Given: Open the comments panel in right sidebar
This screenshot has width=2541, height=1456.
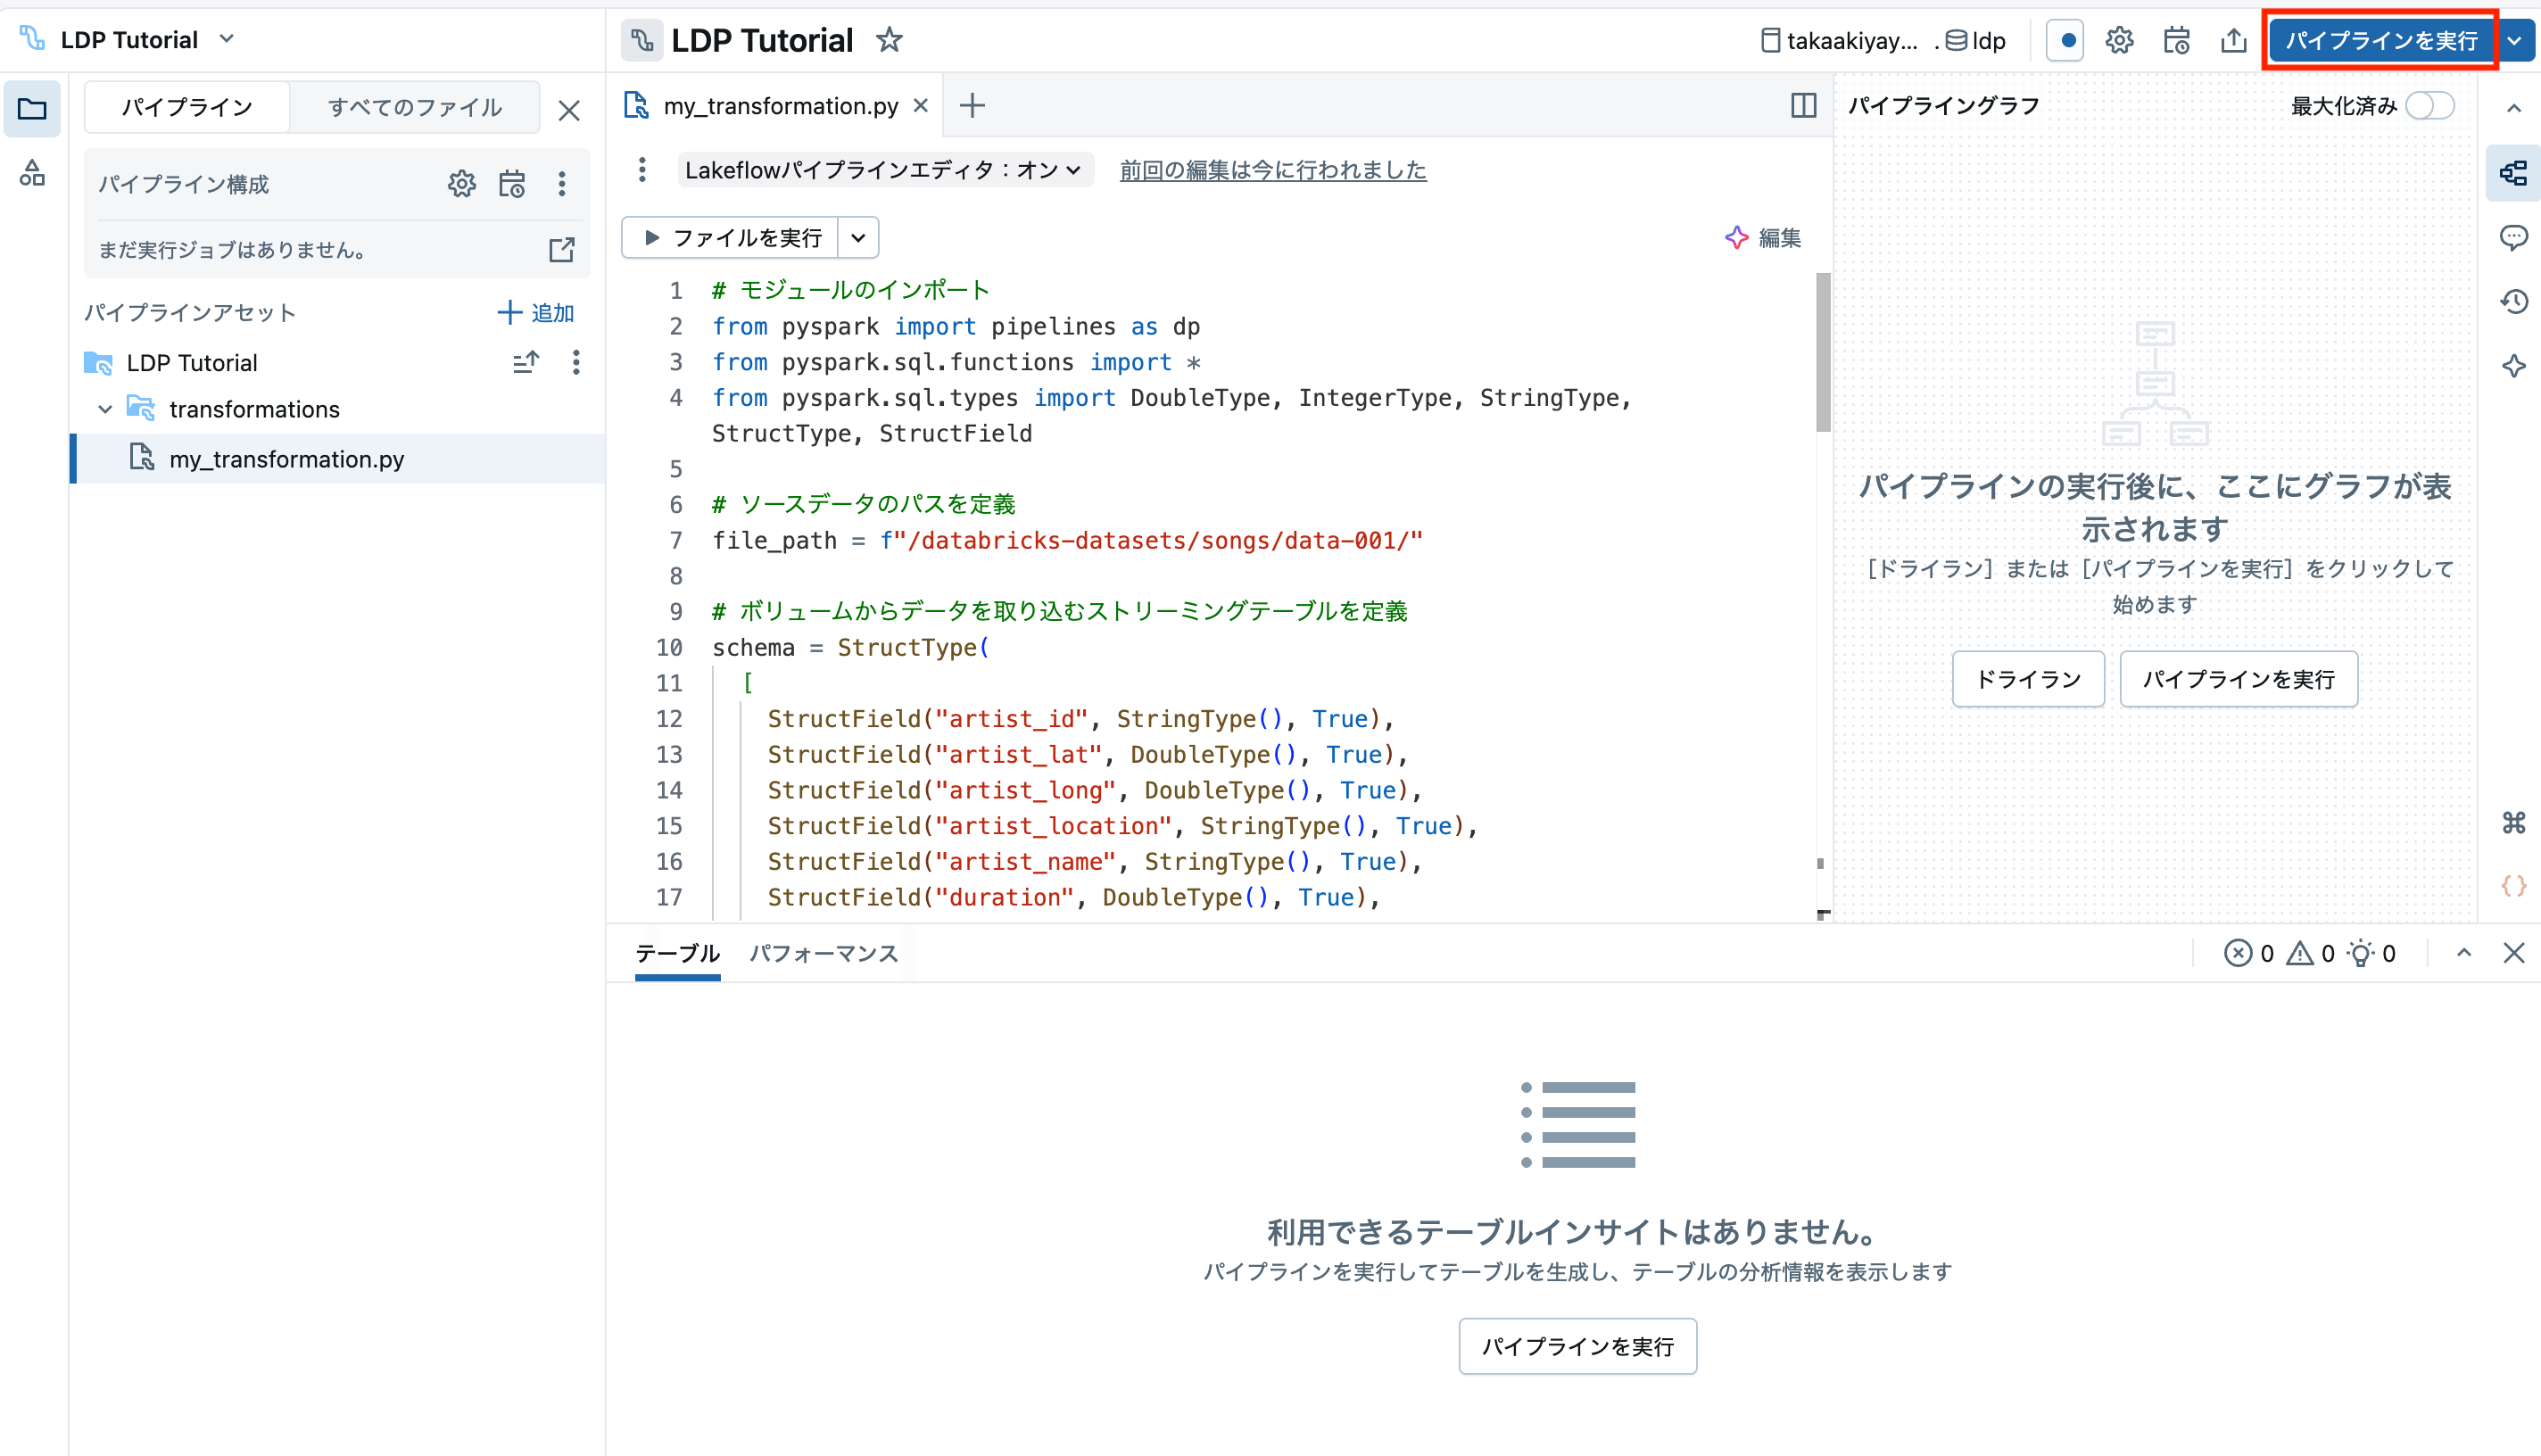Looking at the screenshot, I should (2514, 237).
